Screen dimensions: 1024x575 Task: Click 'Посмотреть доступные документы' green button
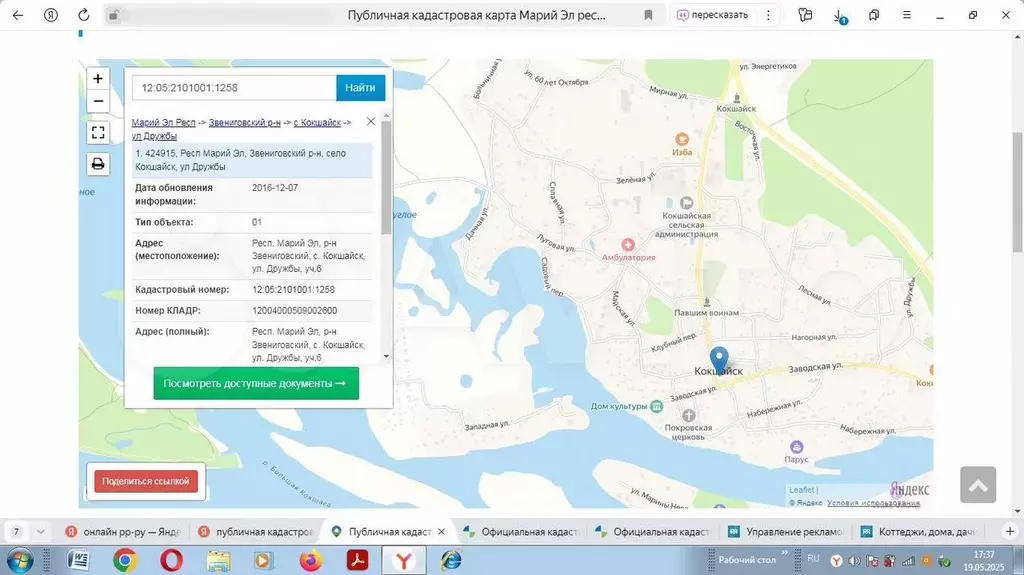[256, 384]
